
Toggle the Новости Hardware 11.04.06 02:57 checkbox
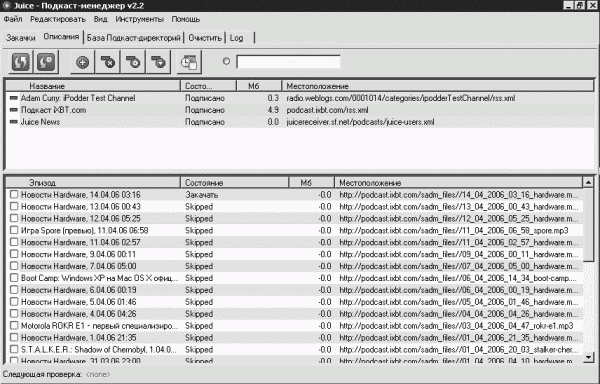(x=14, y=242)
